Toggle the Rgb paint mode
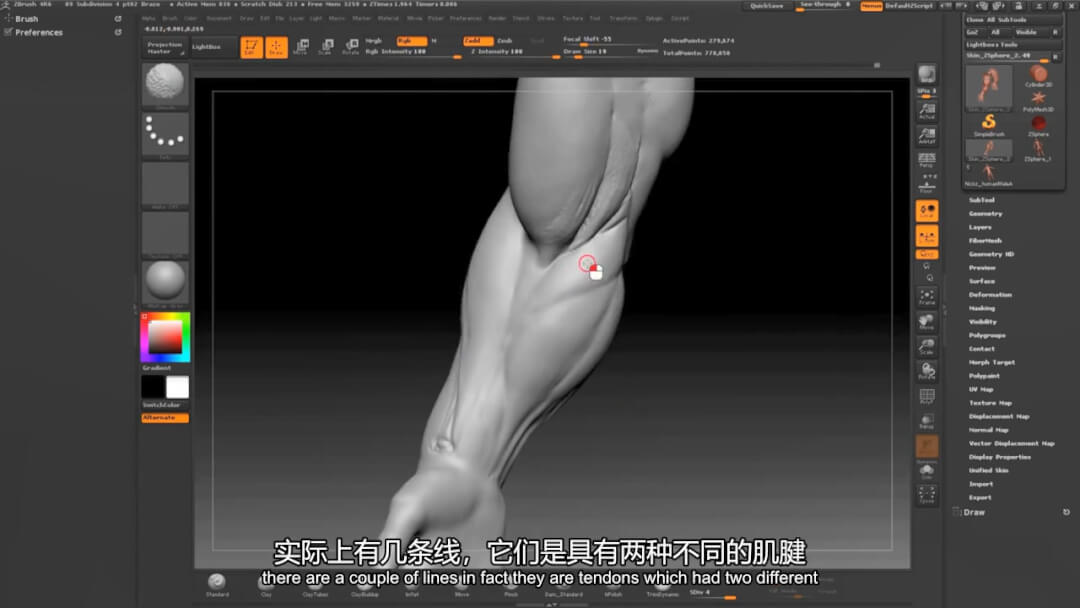Viewport: 1080px width, 608px height. pyautogui.click(x=411, y=41)
